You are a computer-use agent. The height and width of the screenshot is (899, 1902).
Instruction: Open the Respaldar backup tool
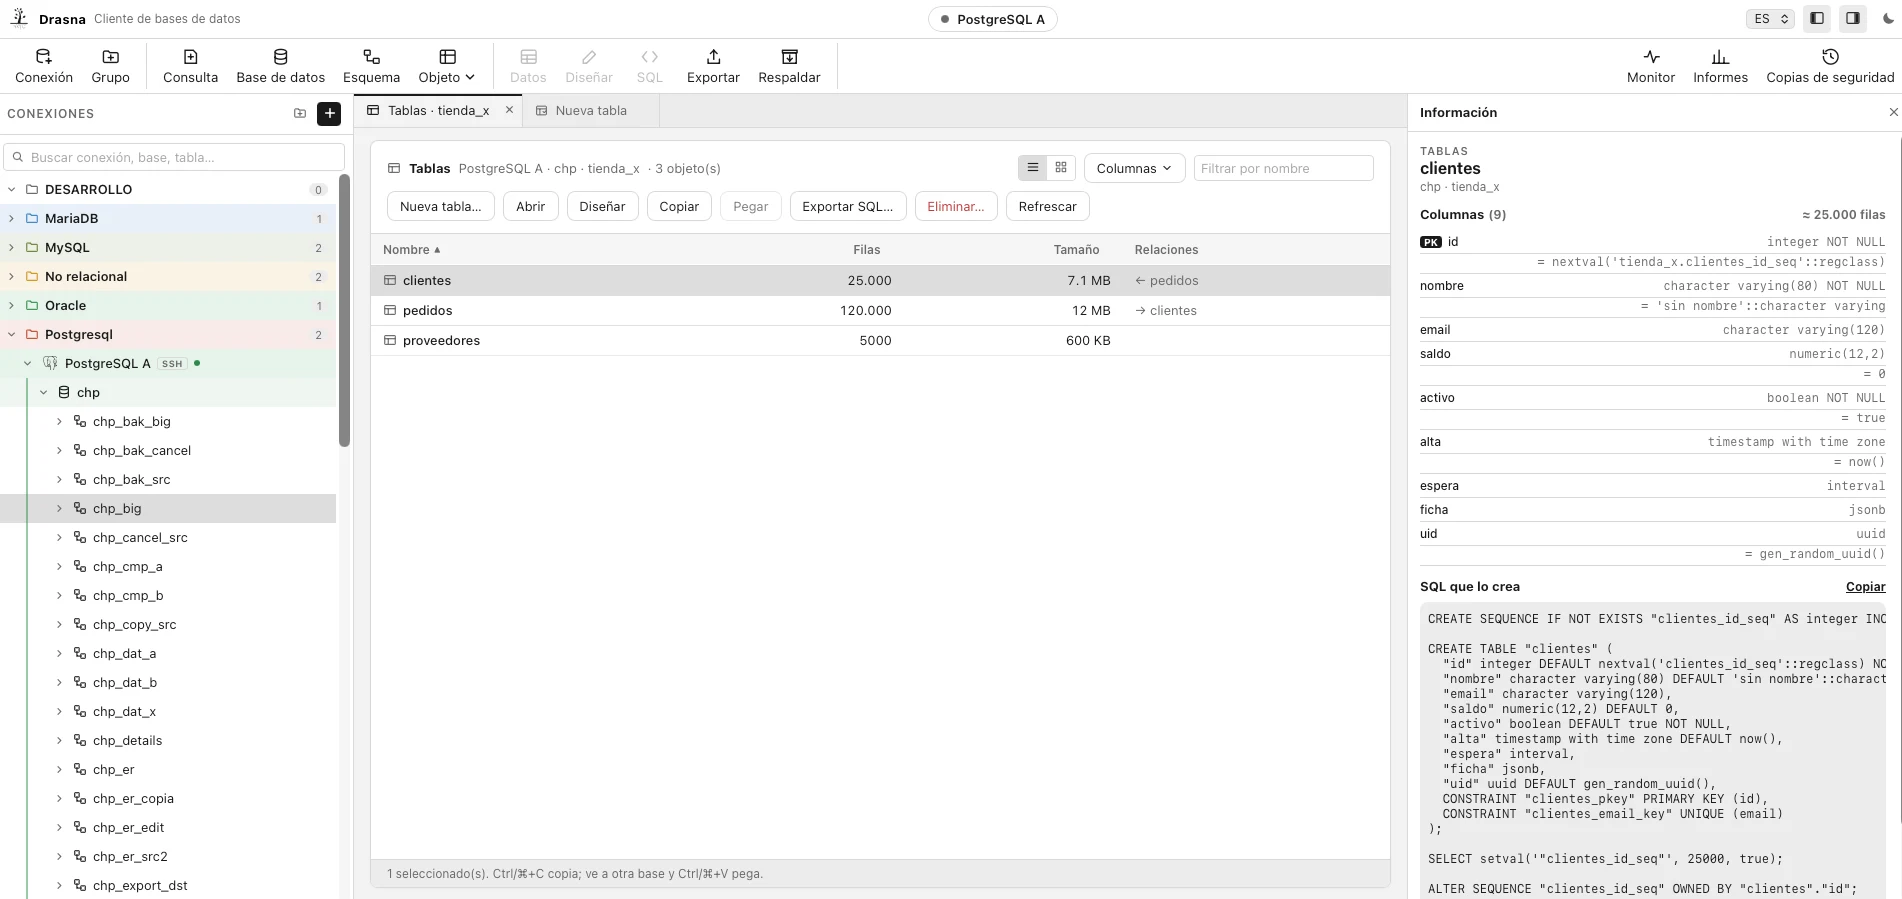[x=789, y=66]
